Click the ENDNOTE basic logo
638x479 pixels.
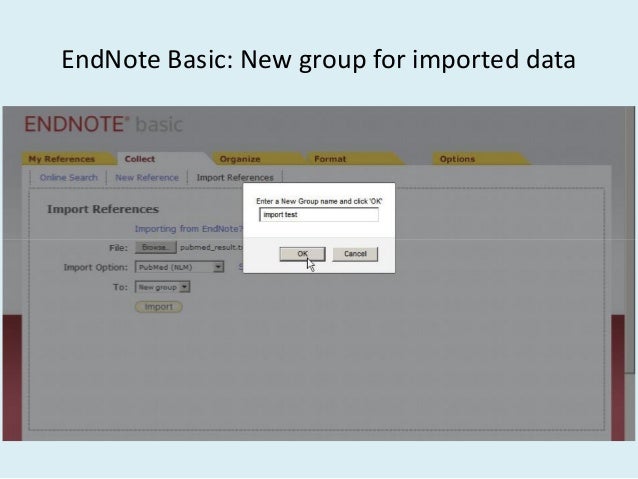(x=104, y=124)
